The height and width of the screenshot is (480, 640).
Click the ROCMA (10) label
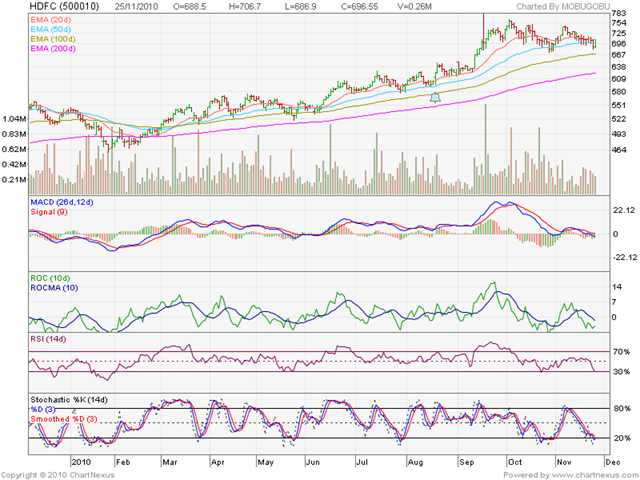click(54, 288)
